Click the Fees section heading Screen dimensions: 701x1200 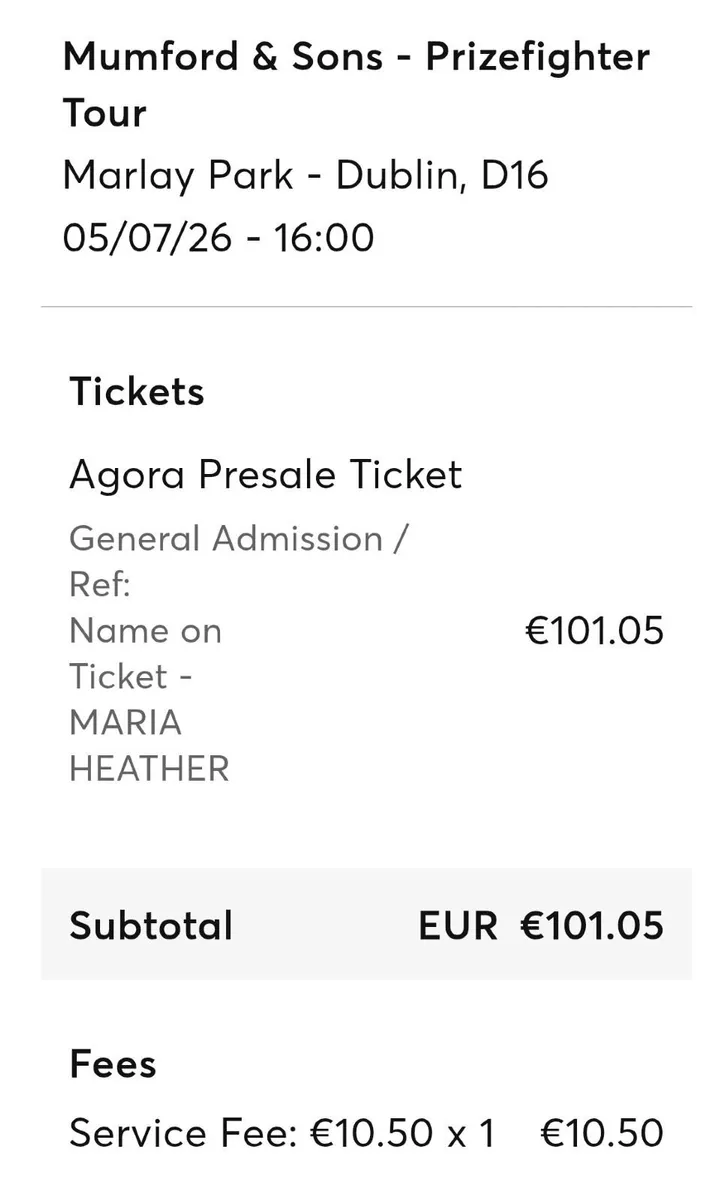[x=113, y=1064]
